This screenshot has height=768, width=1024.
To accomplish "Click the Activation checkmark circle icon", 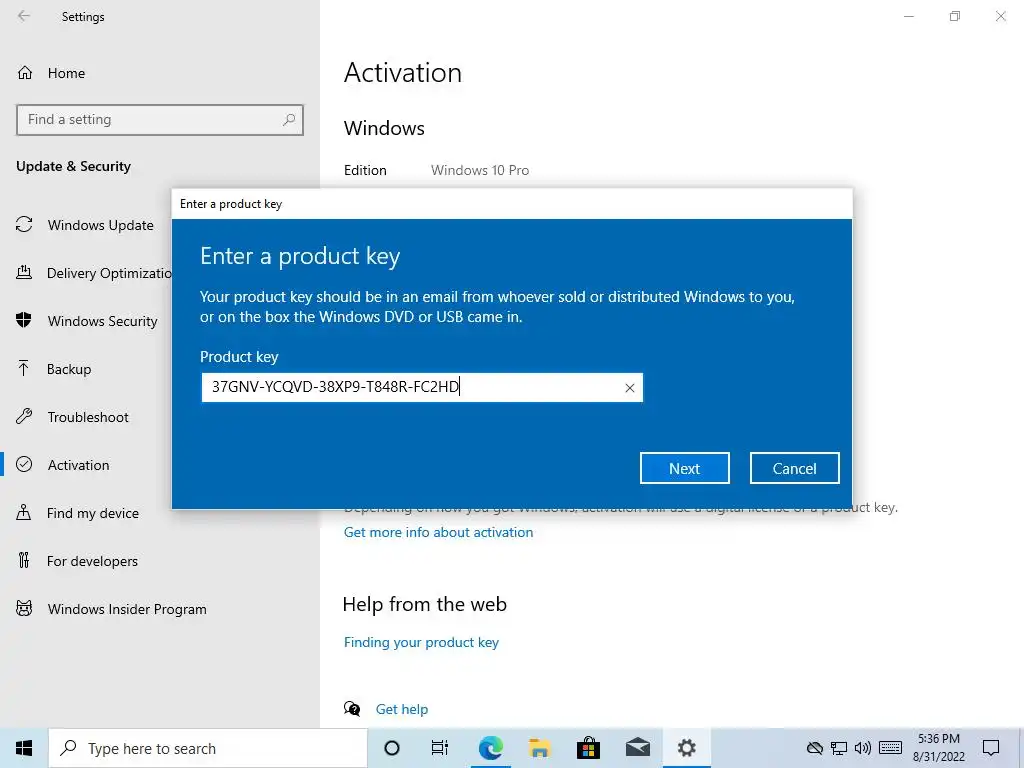I will tap(24, 464).
